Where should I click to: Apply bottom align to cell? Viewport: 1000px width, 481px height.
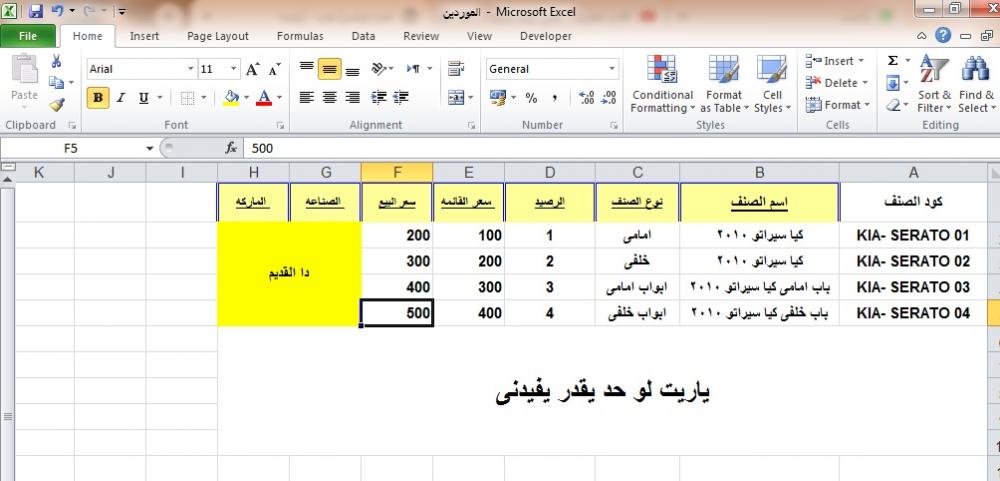pos(352,70)
